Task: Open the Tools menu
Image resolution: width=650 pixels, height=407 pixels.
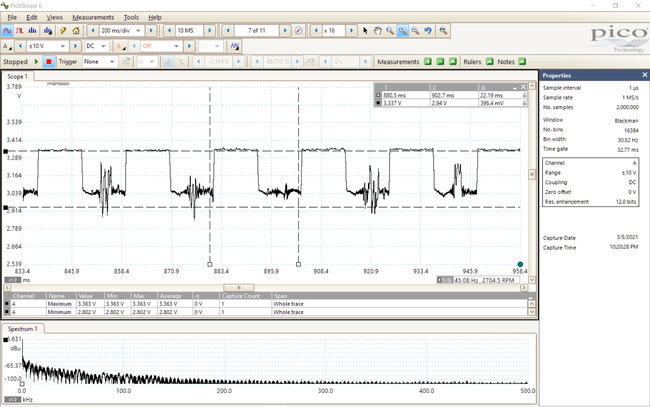Action: 131,17
